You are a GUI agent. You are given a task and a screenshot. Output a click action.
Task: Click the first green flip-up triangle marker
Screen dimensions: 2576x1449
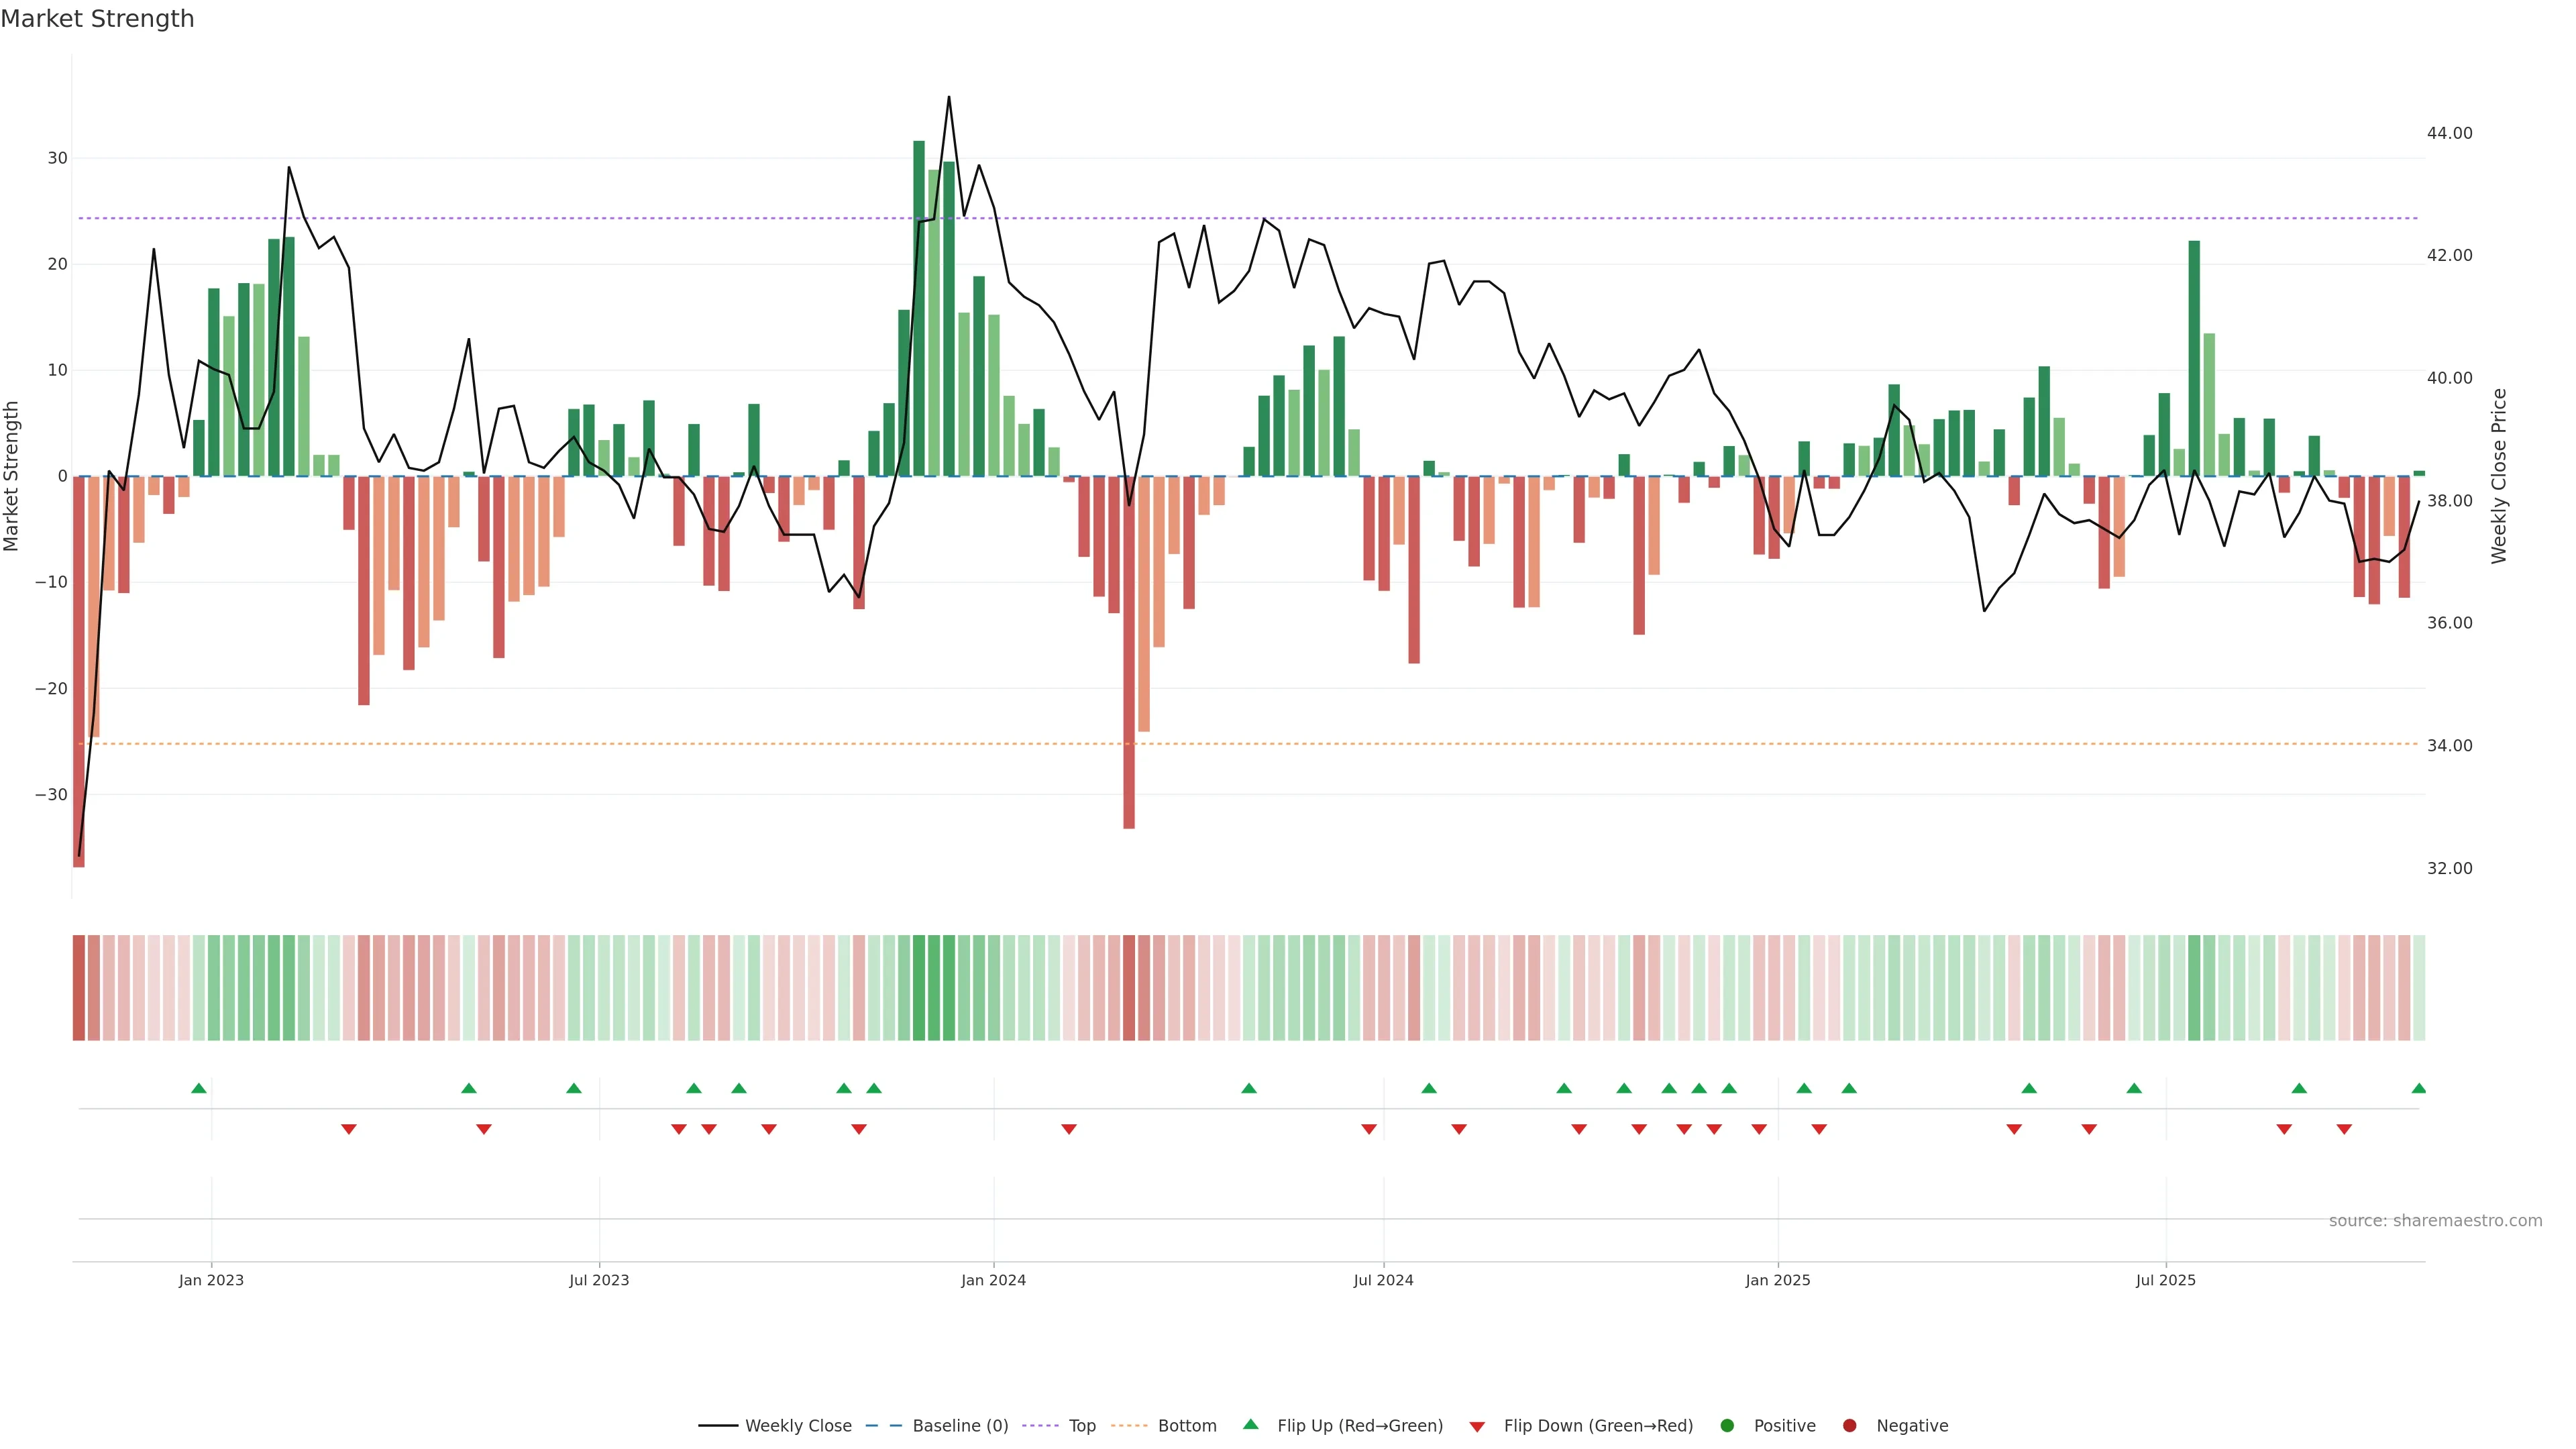(x=199, y=1088)
